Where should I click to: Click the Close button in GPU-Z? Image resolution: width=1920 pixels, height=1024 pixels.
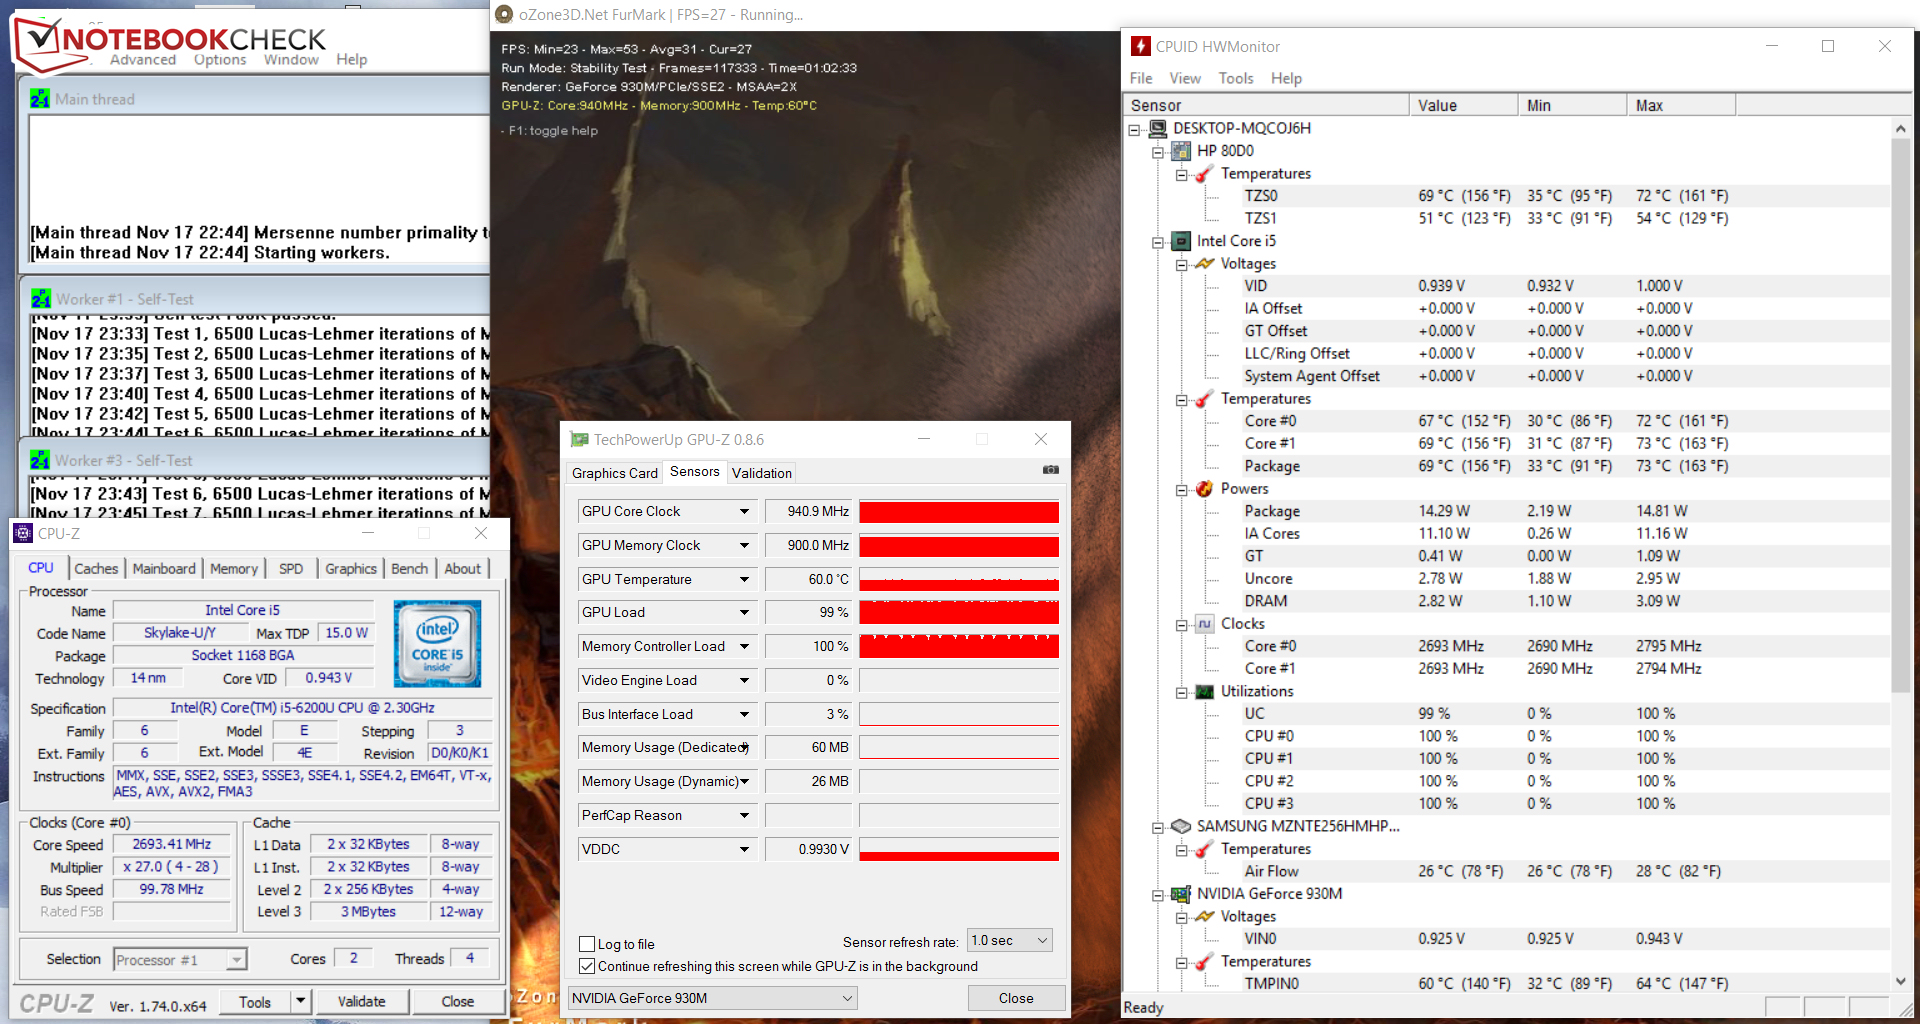click(x=1016, y=998)
